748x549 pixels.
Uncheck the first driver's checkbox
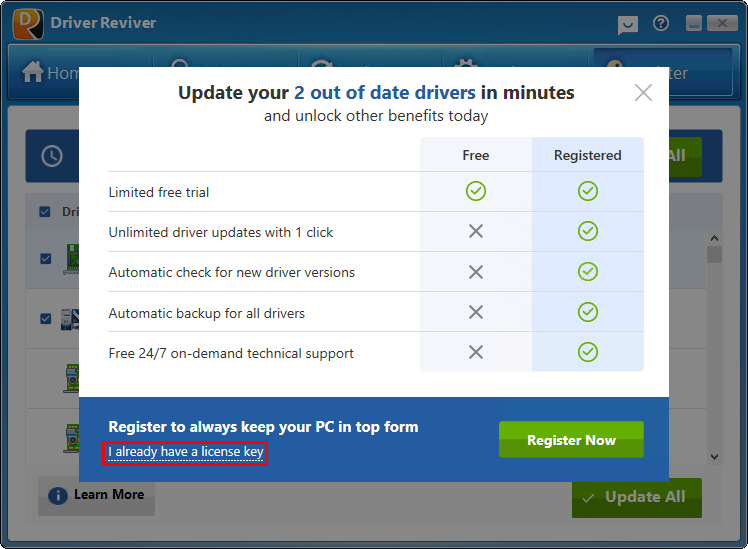coord(45,258)
